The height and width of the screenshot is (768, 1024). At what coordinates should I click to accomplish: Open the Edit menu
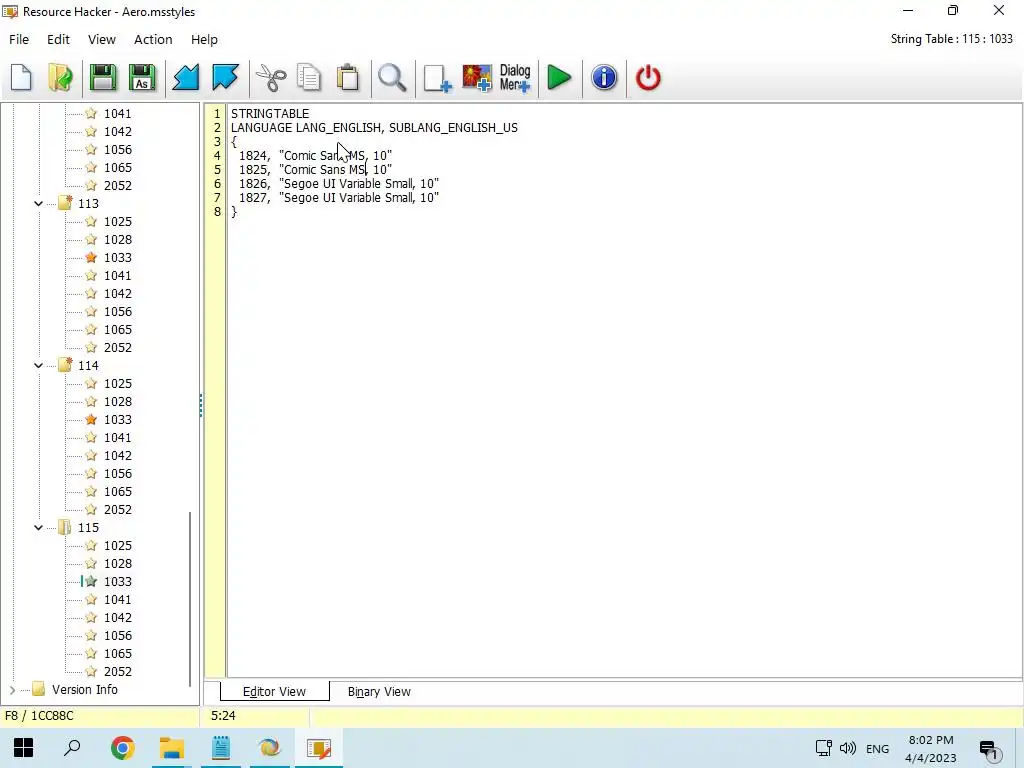[58, 39]
